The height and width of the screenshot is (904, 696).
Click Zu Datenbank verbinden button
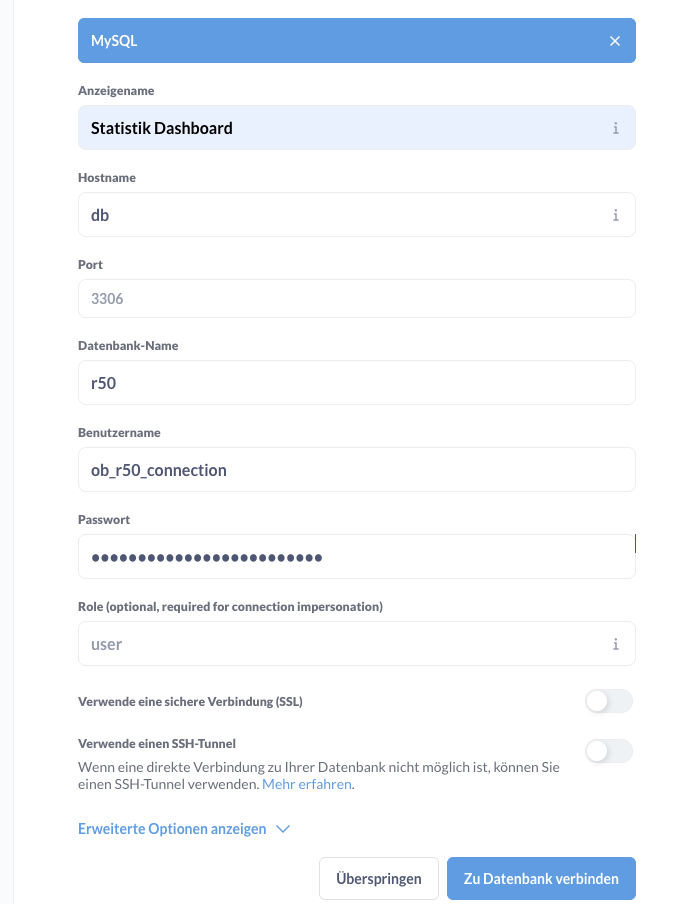[541, 879]
